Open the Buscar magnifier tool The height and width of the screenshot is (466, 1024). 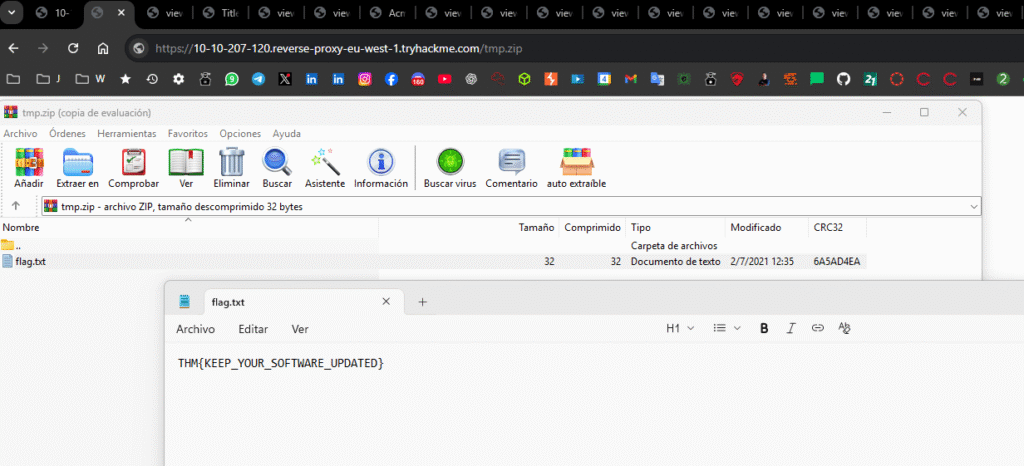277,163
